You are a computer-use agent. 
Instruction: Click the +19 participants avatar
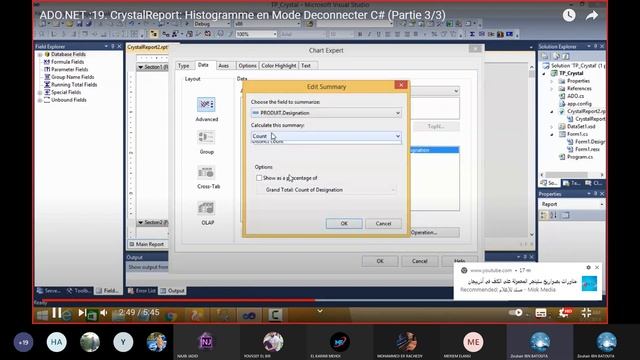point(23,342)
